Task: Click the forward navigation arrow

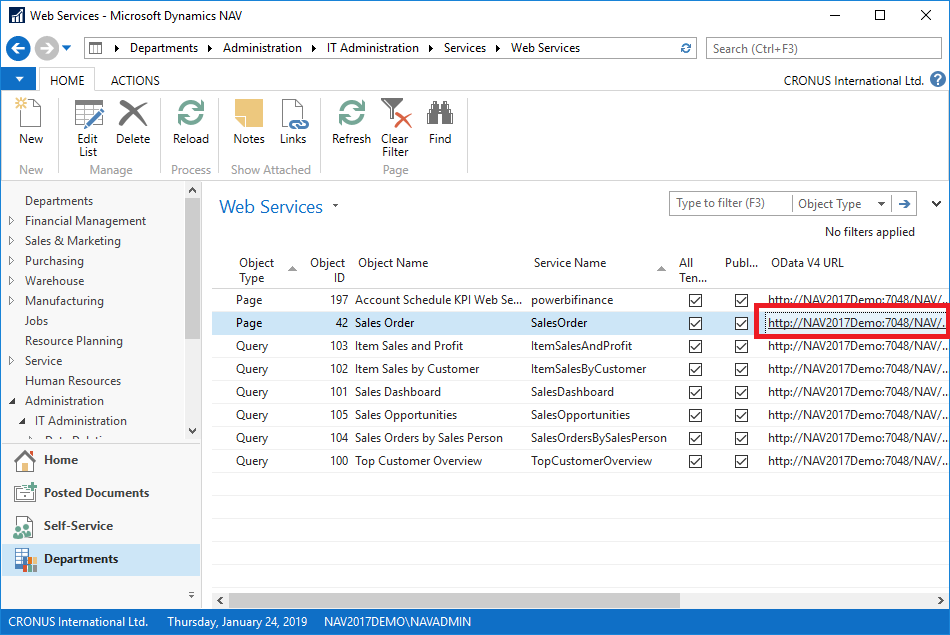Action: (46, 48)
